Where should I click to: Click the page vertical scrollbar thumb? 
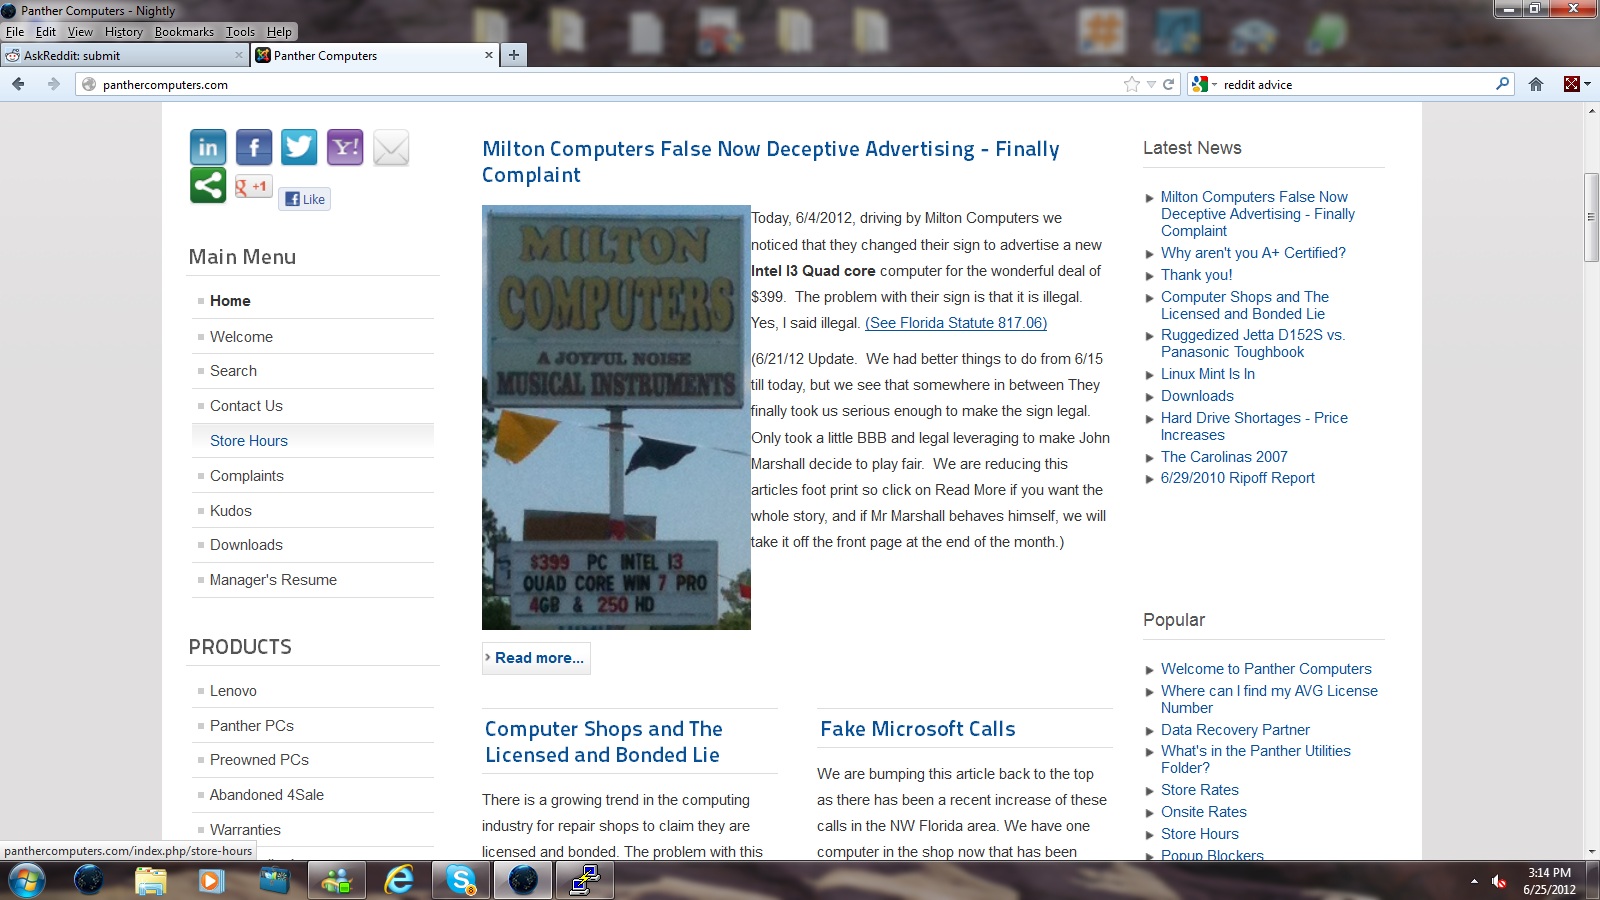(1591, 217)
